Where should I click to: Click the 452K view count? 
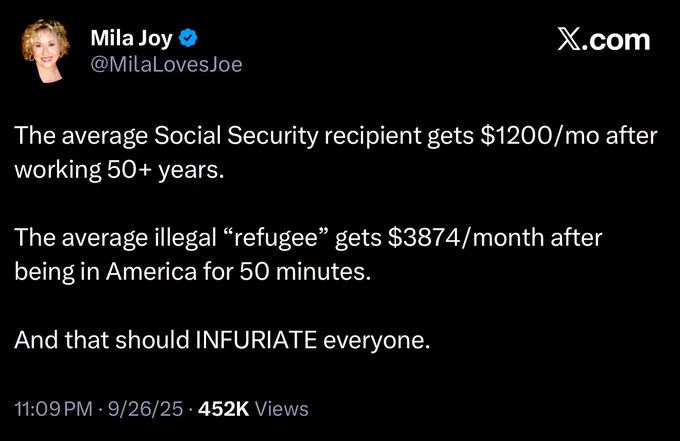[224, 409]
